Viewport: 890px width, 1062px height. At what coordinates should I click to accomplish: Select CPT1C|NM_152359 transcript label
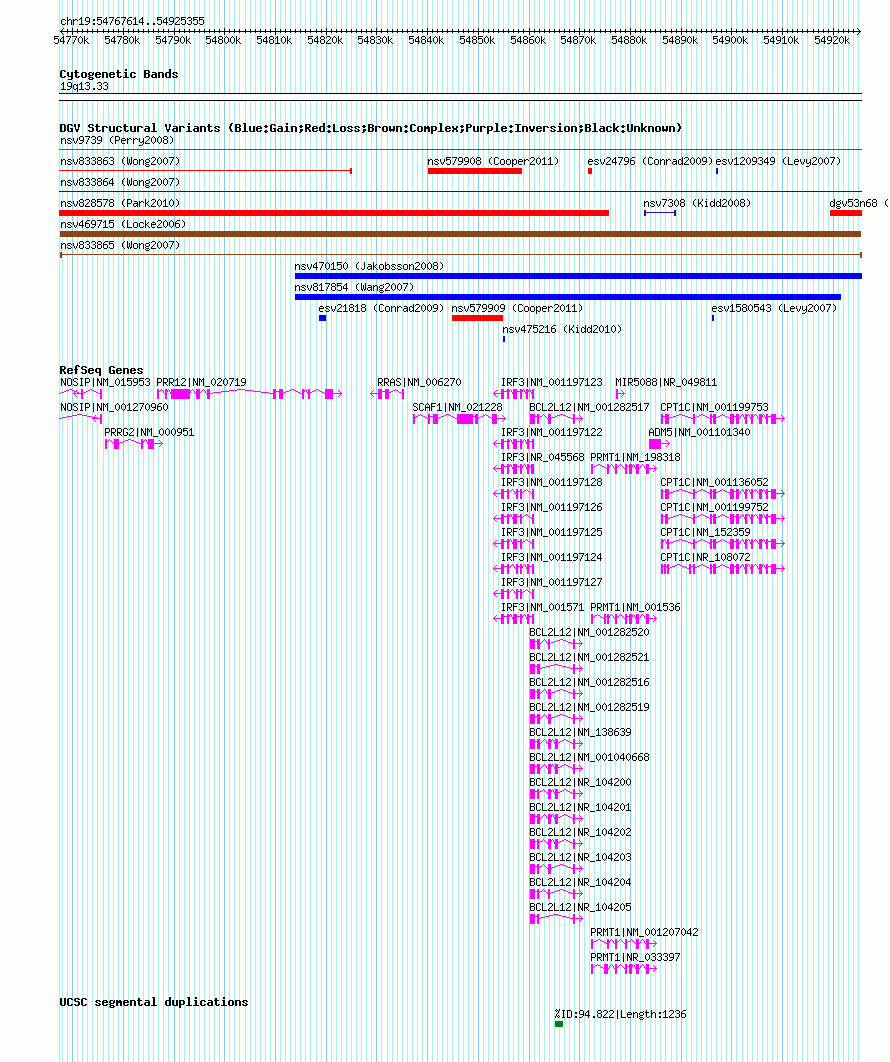(706, 532)
